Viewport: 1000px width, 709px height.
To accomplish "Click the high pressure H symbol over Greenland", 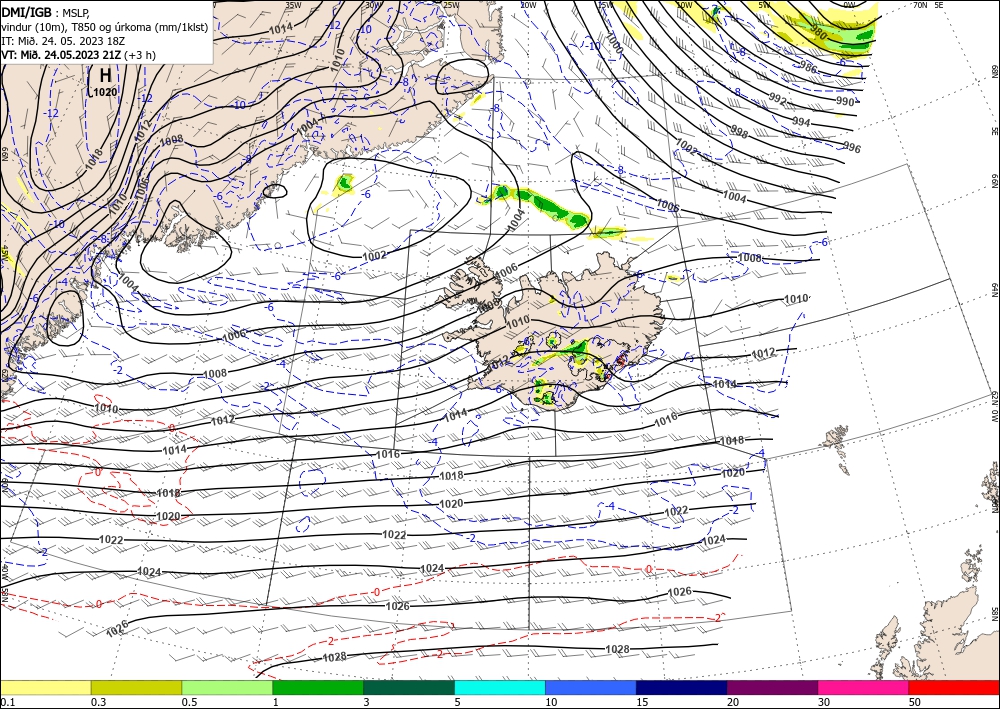I will 105,75.
